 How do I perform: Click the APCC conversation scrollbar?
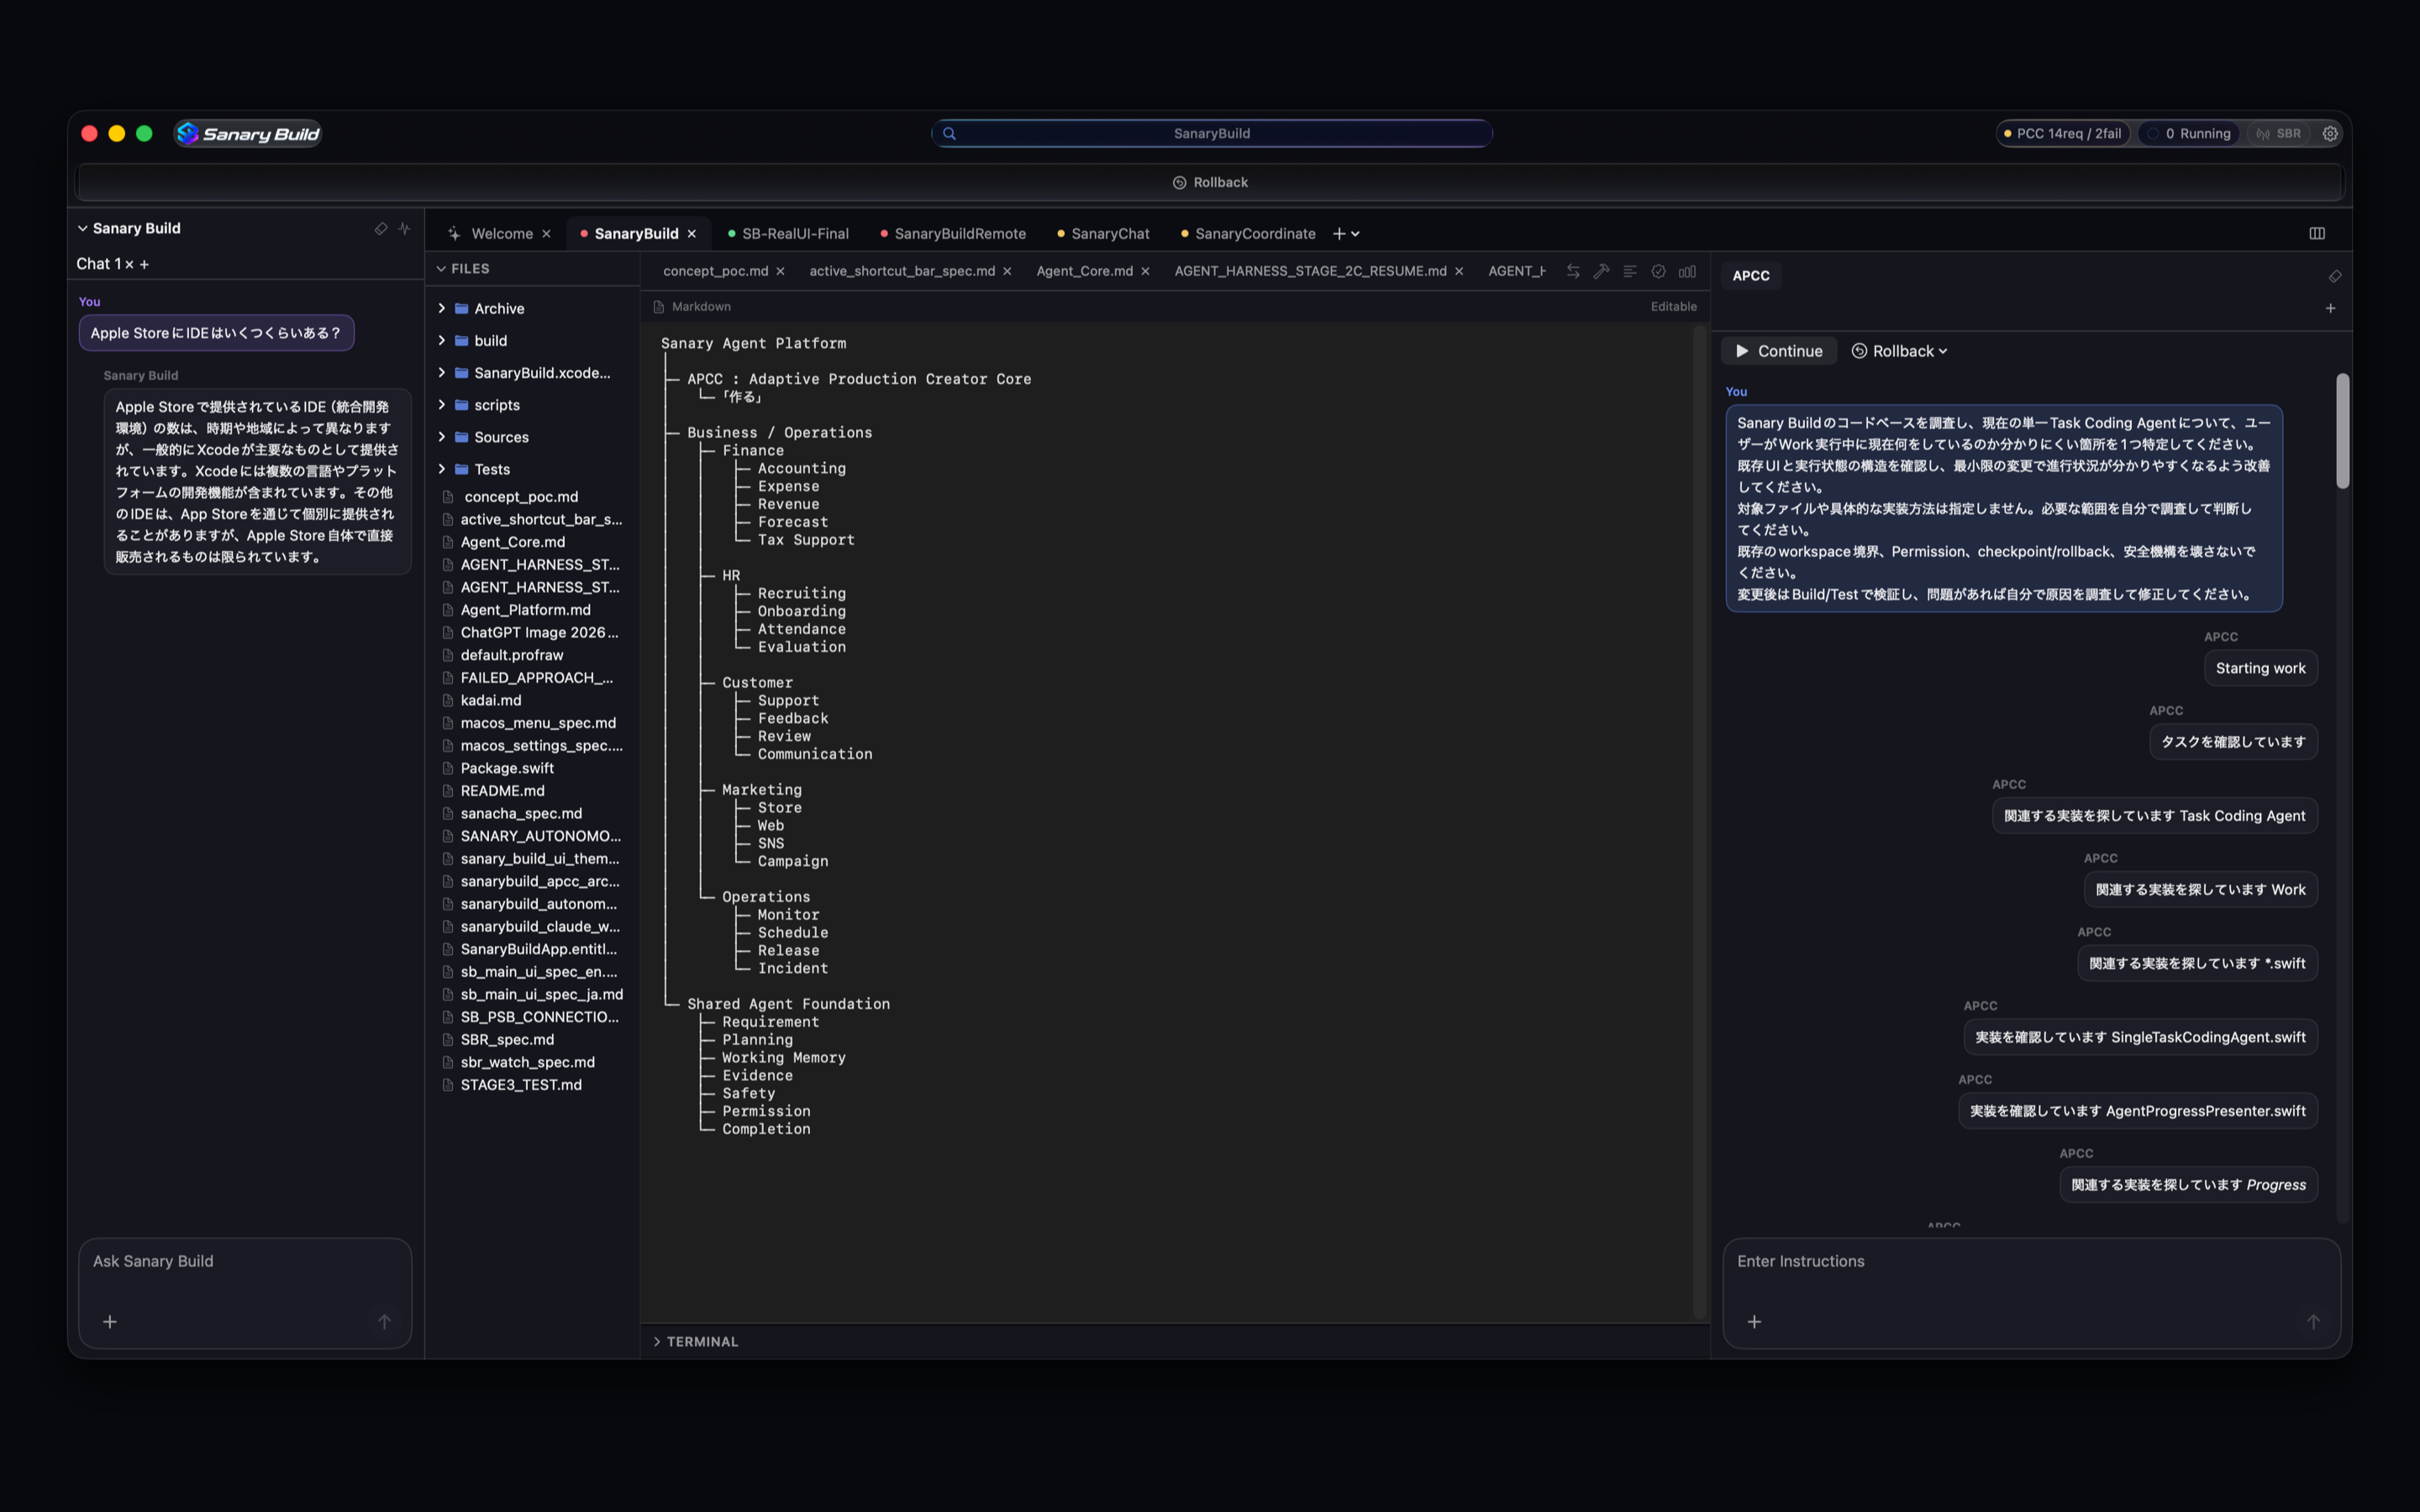(x=2342, y=431)
